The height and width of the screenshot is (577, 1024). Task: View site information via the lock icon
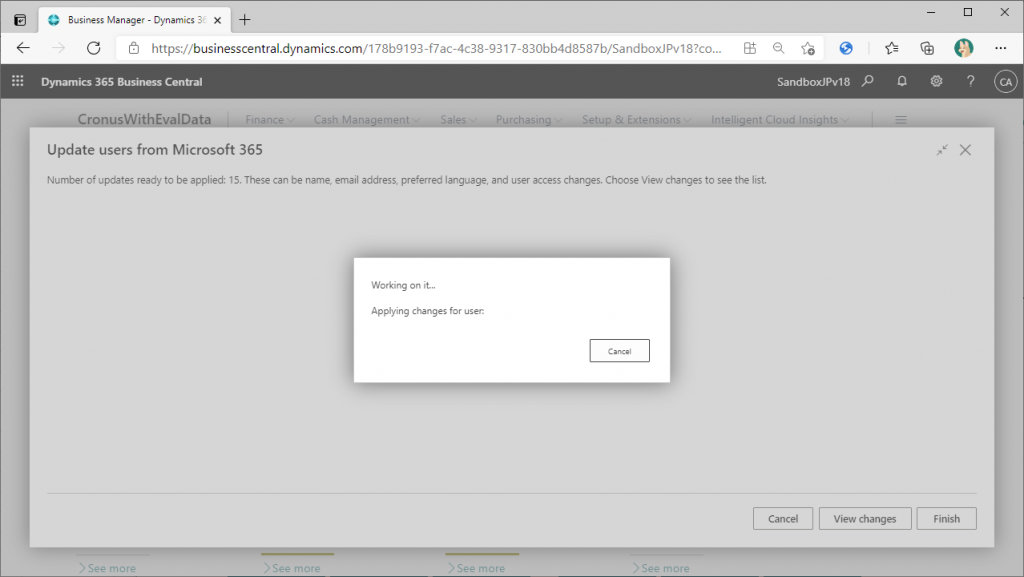coord(134,48)
